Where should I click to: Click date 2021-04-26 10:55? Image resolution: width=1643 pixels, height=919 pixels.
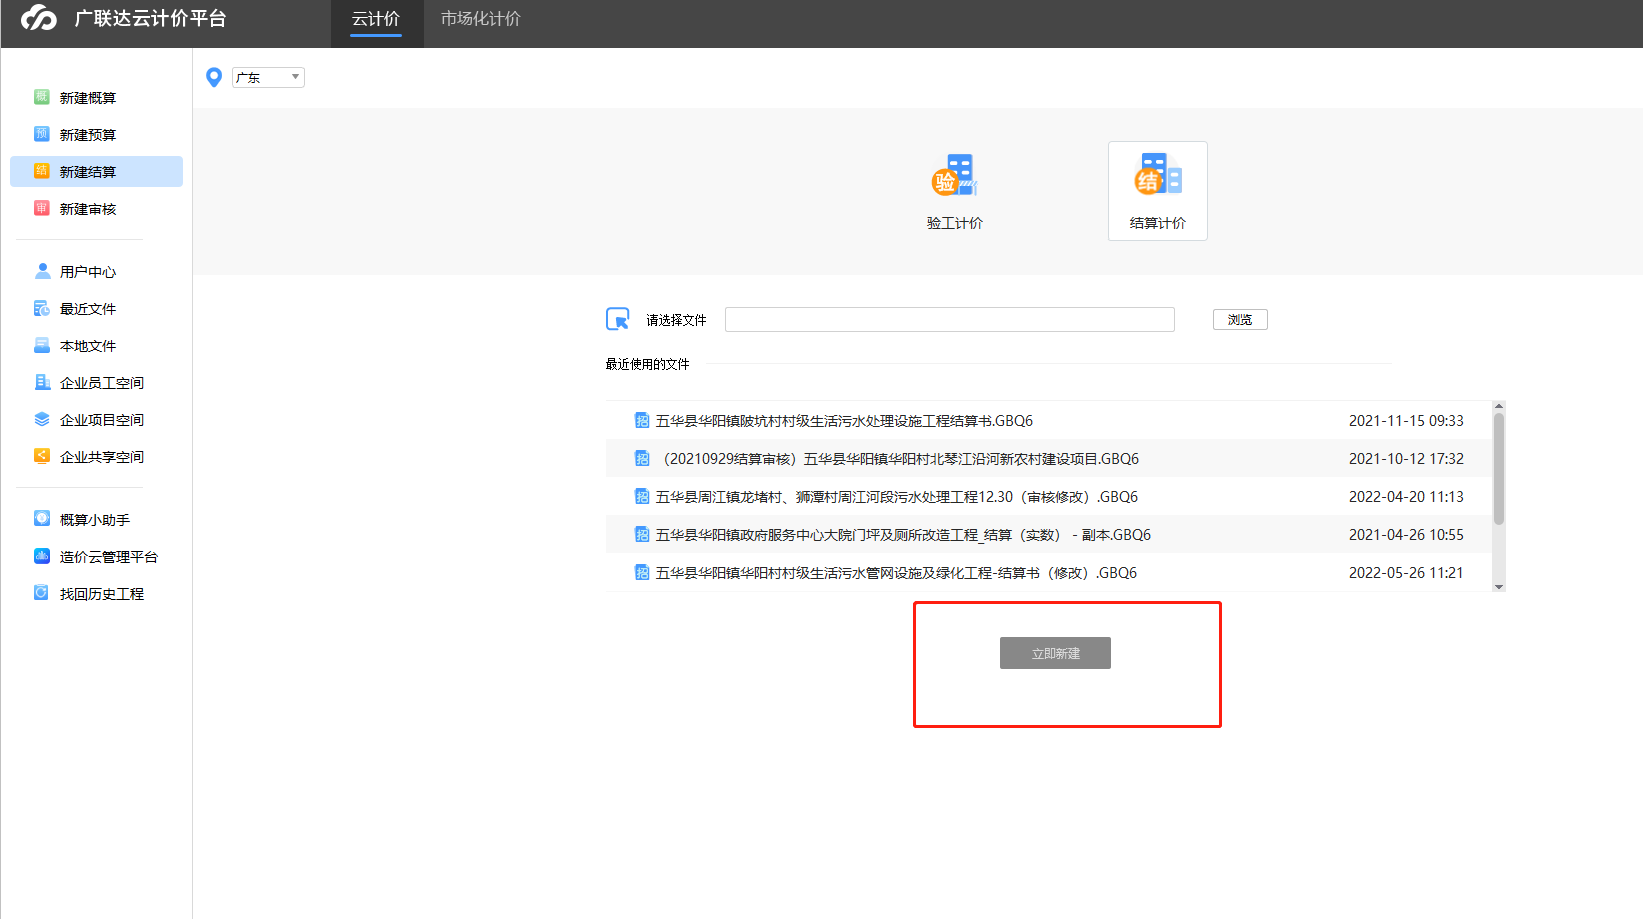1406,535
